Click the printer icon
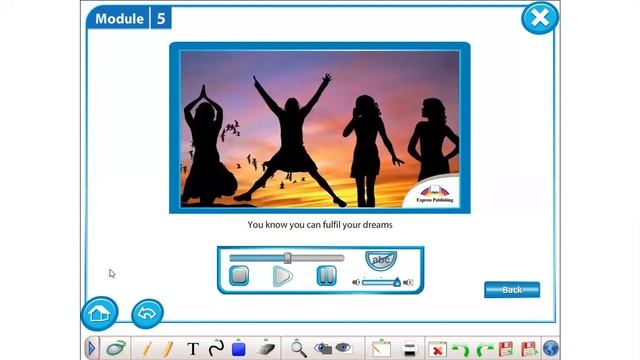Viewport: 640px width, 360px height. [409, 349]
